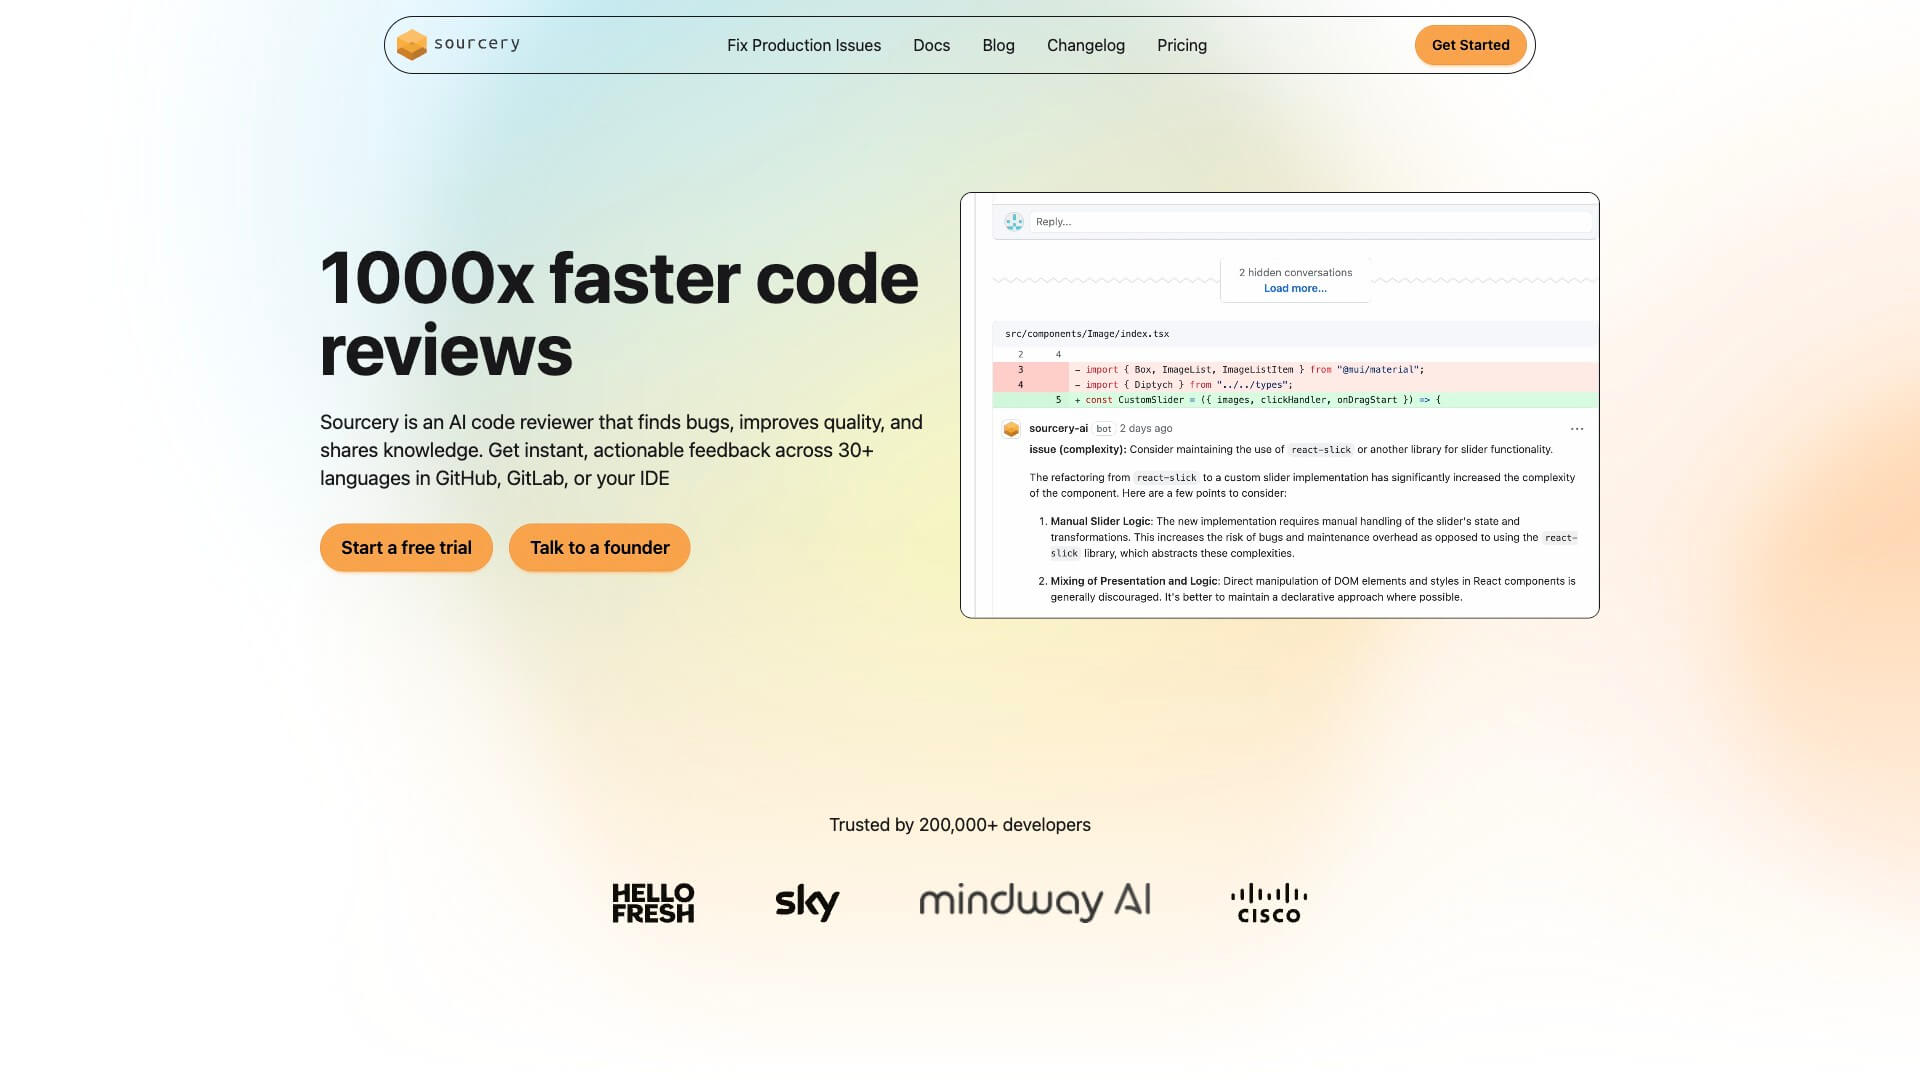Image resolution: width=1920 pixels, height=1080 pixels.
Task: Open the three-dot comment options menu
Action: (1577, 429)
